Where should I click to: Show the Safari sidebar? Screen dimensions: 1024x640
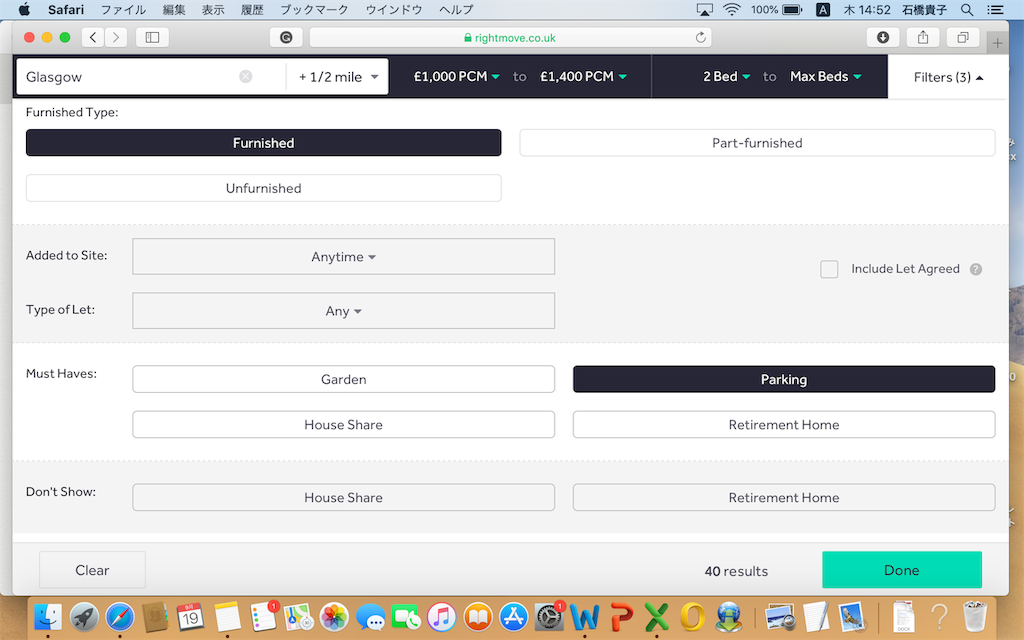pyautogui.click(x=152, y=37)
